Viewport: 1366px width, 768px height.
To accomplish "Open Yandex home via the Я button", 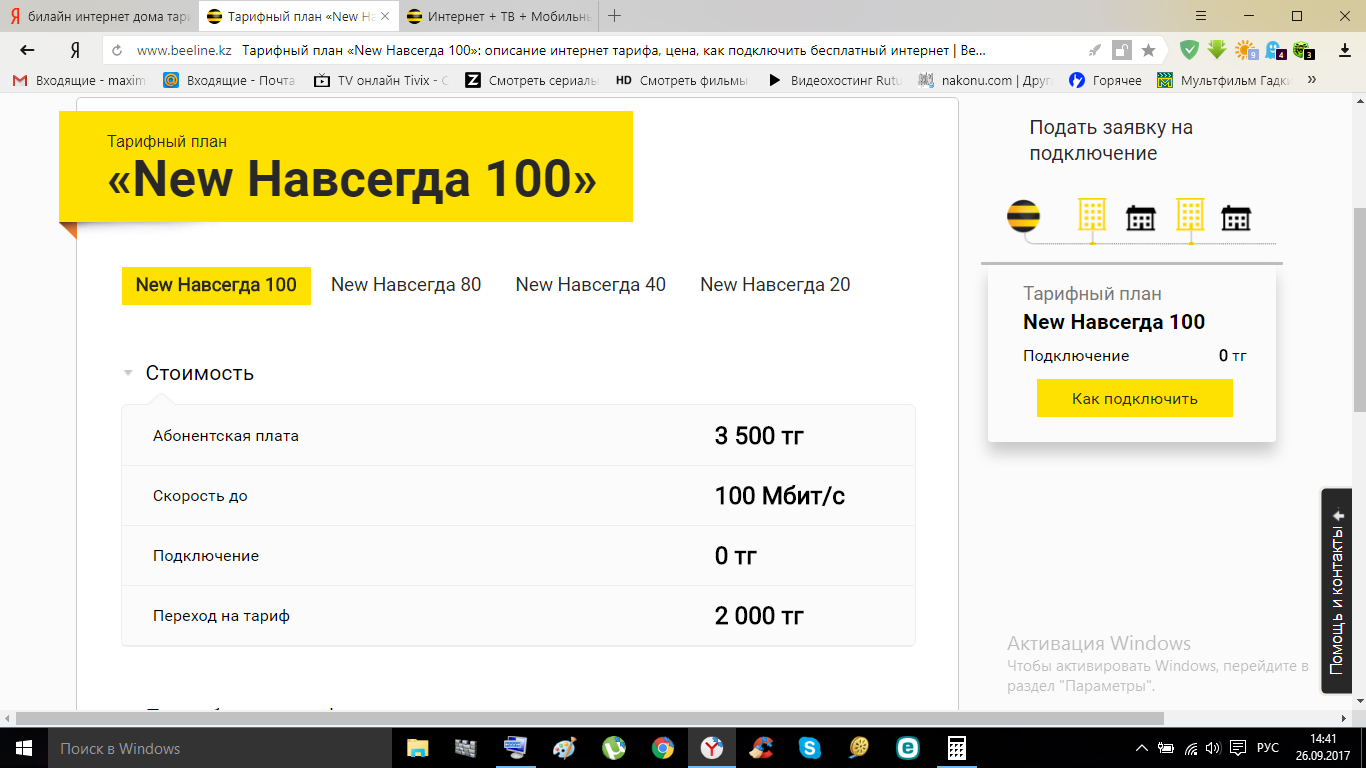I will pos(75,50).
